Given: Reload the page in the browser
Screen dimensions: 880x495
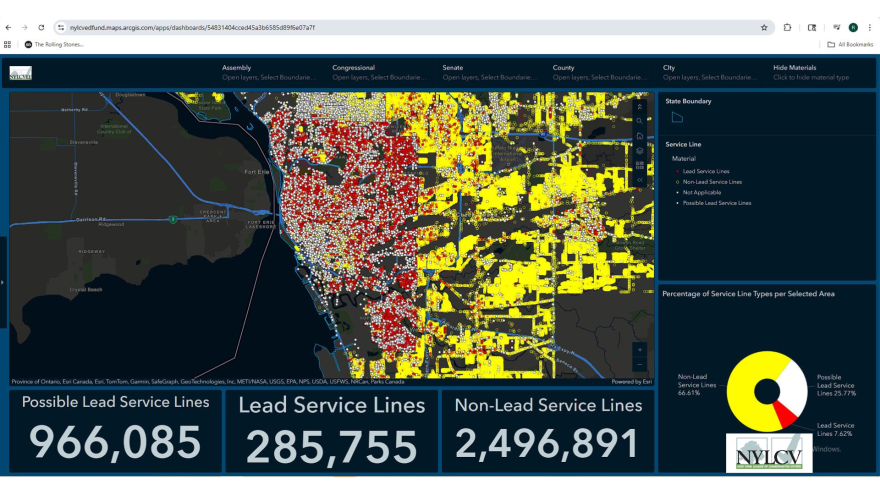Looking at the screenshot, I should [x=41, y=27].
